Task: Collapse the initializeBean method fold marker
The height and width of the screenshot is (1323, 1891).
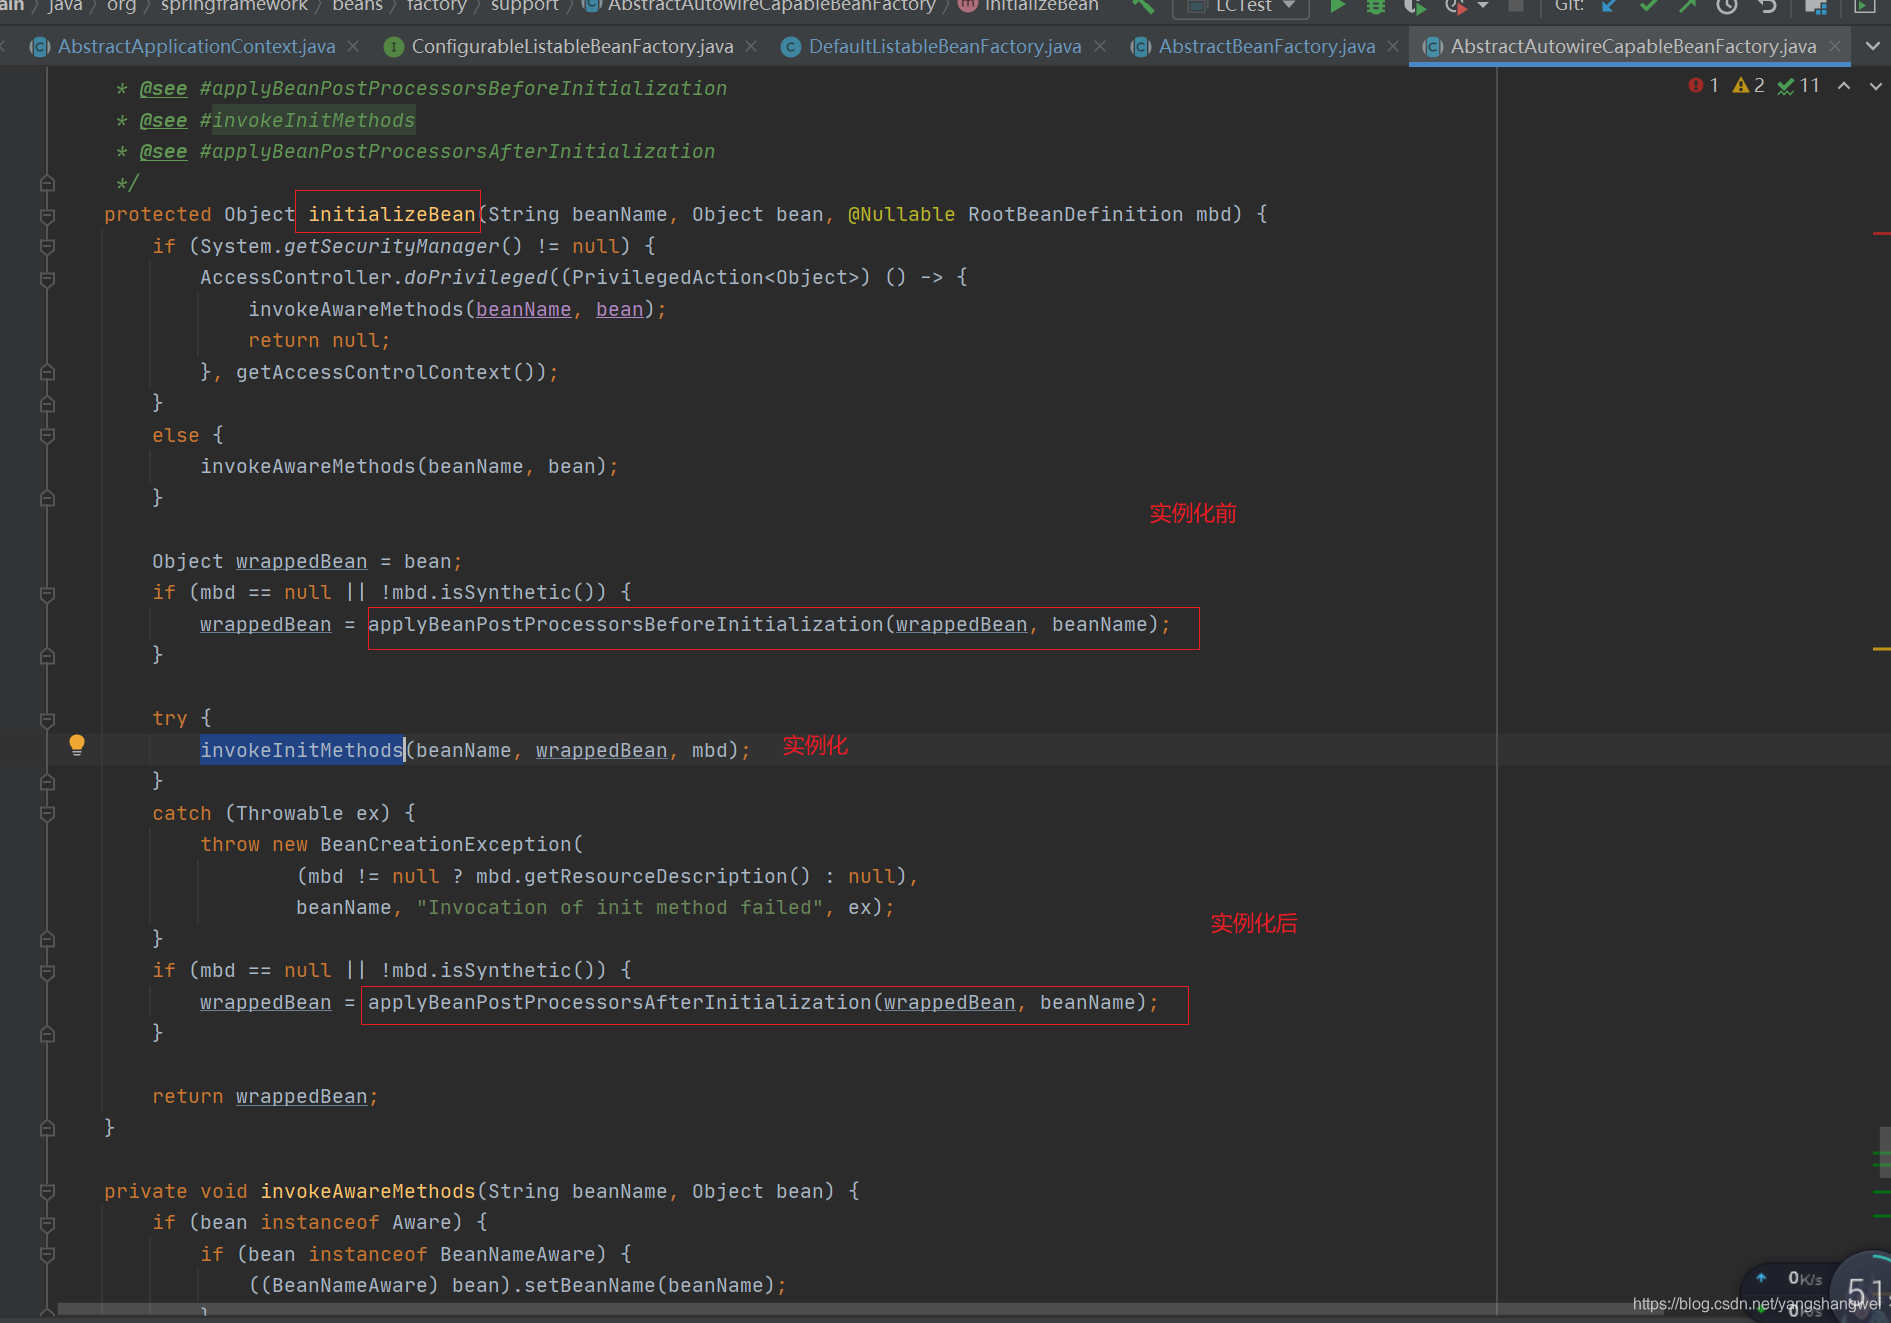Action: [x=47, y=216]
